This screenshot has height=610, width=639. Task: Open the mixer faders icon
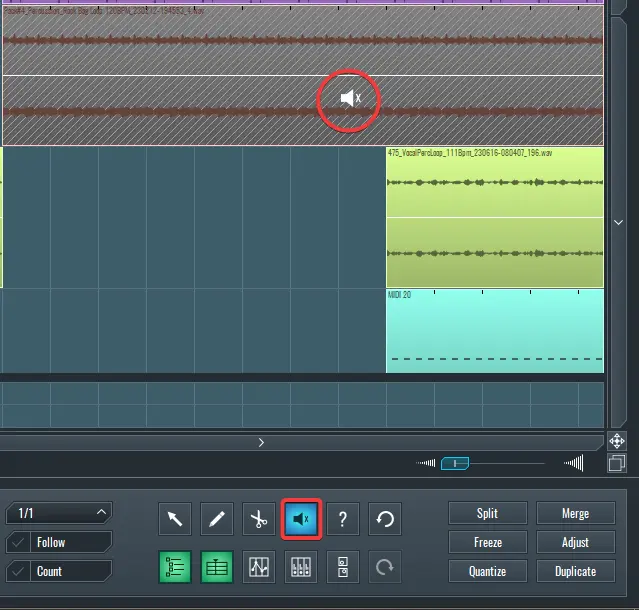click(301, 567)
